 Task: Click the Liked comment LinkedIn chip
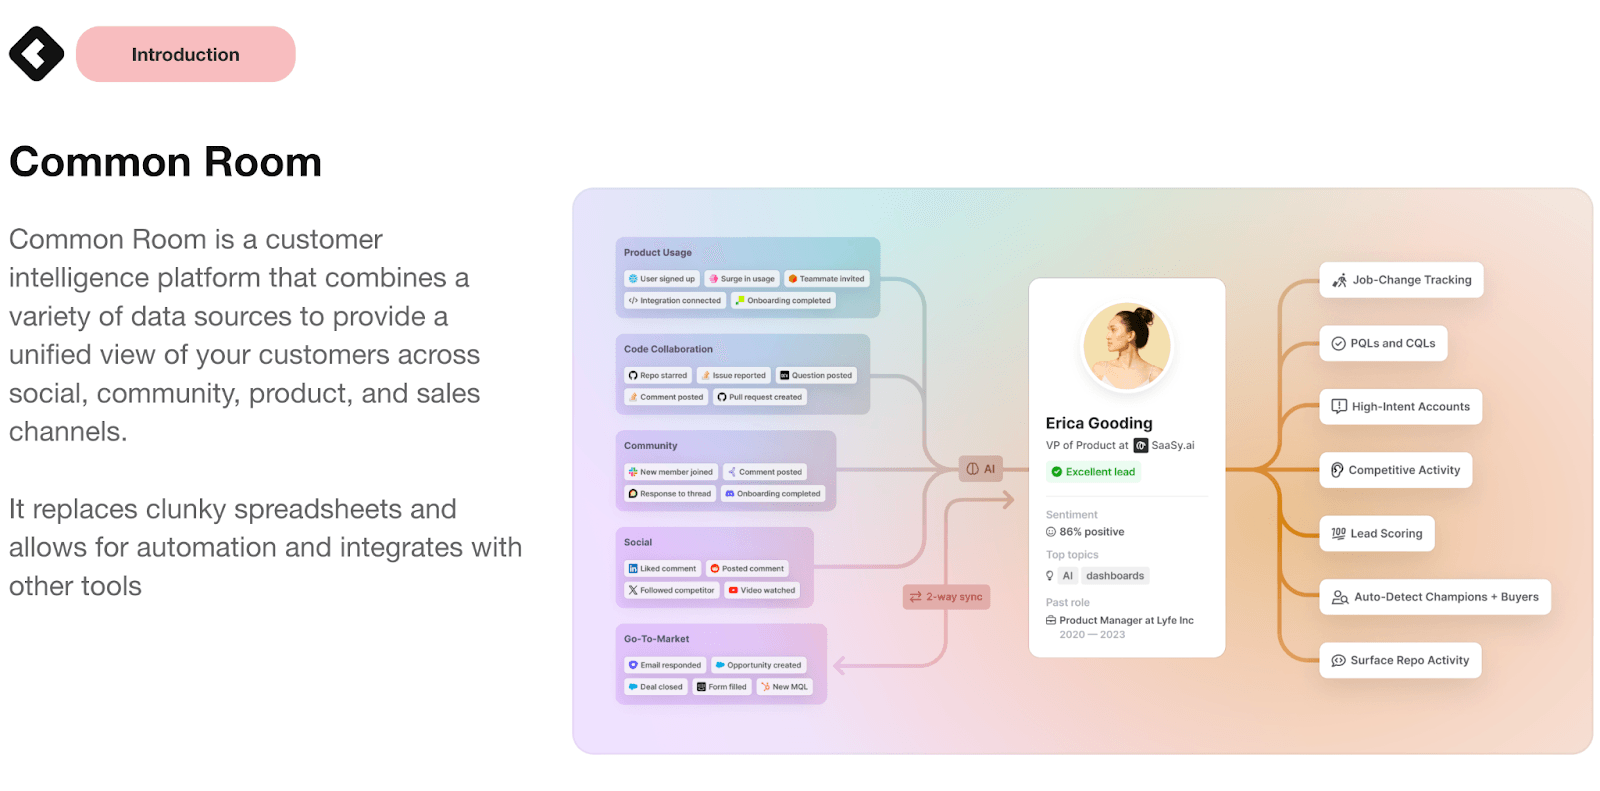[662, 568]
